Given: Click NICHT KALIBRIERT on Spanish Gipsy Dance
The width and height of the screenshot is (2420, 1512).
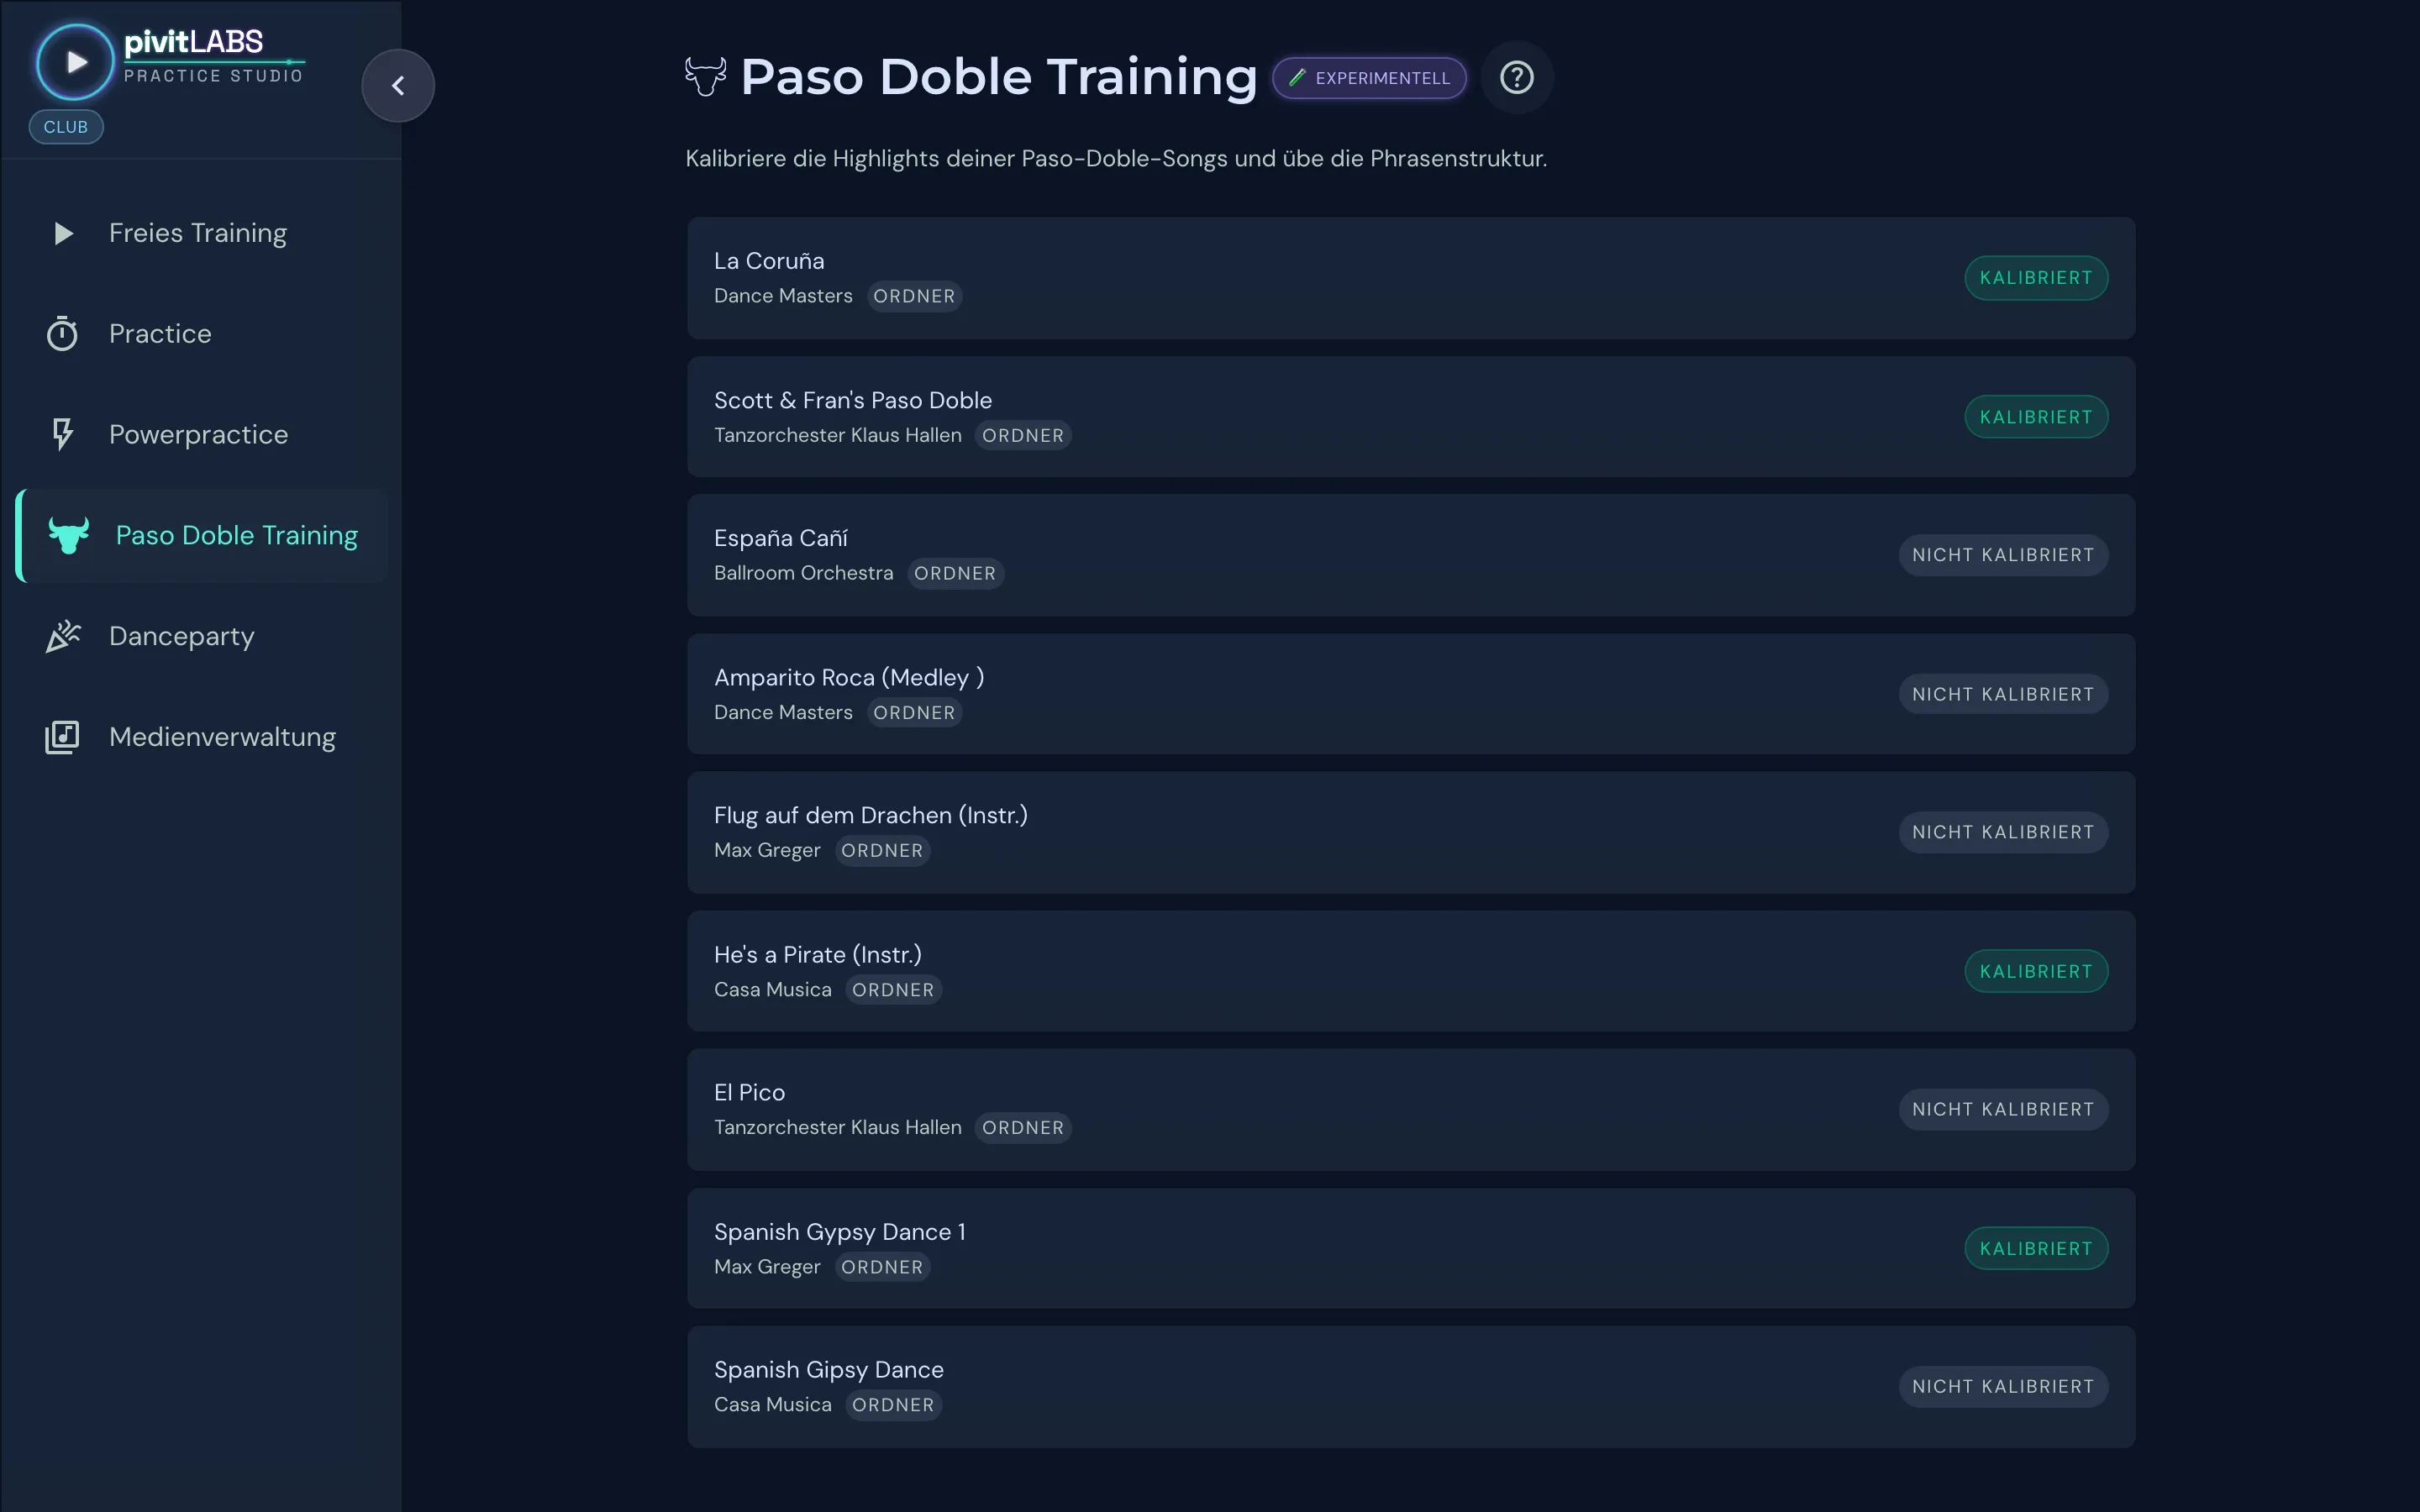Looking at the screenshot, I should pyautogui.click(x=2003, y=1387).
